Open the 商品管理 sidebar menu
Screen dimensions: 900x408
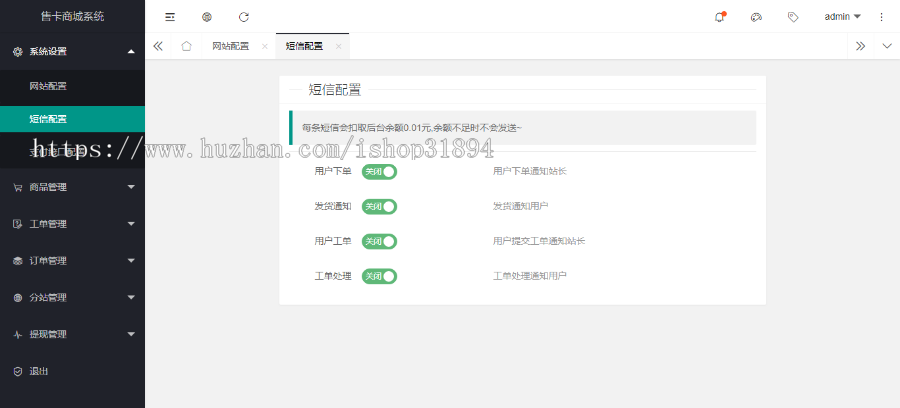click(x=72, y=187)
